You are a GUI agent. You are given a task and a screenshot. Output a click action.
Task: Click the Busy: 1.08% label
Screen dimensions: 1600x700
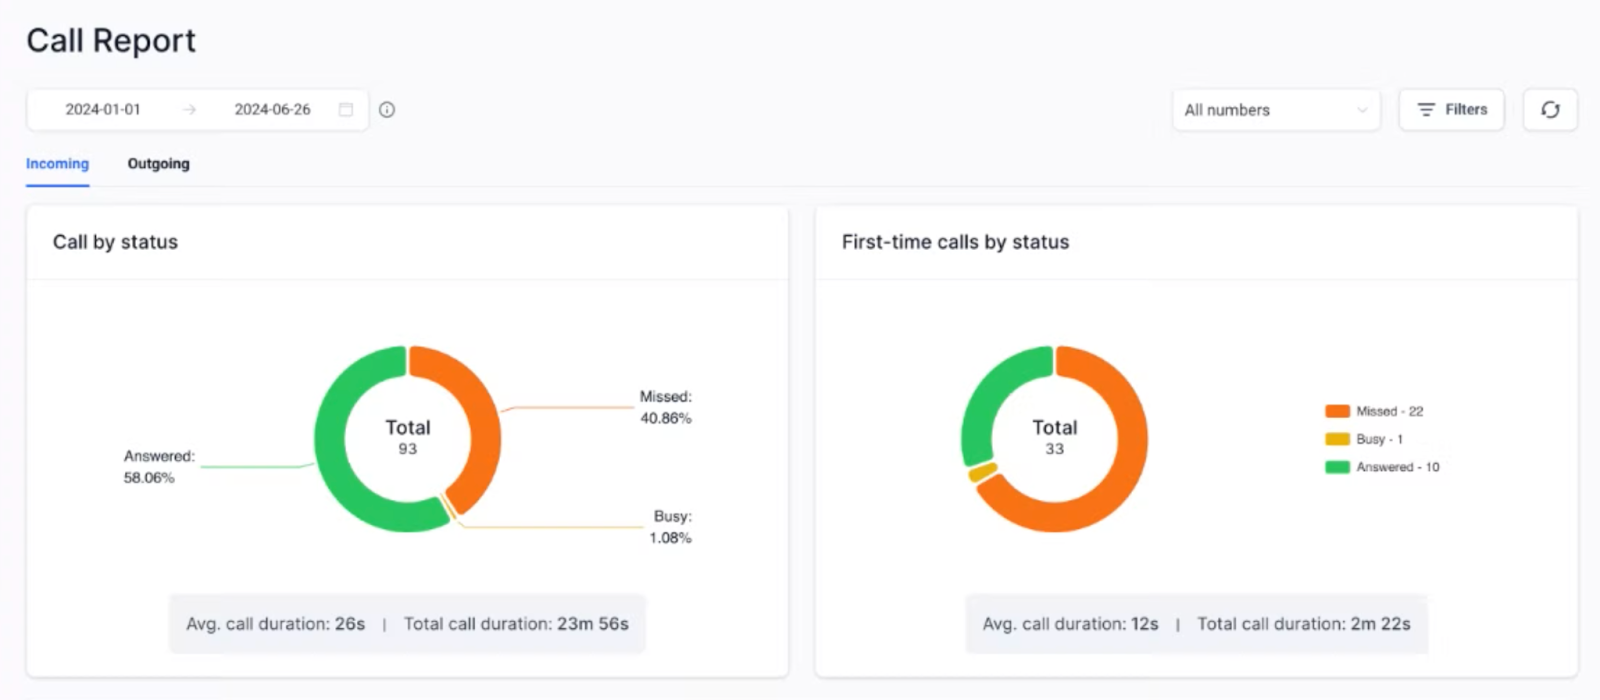670,527
